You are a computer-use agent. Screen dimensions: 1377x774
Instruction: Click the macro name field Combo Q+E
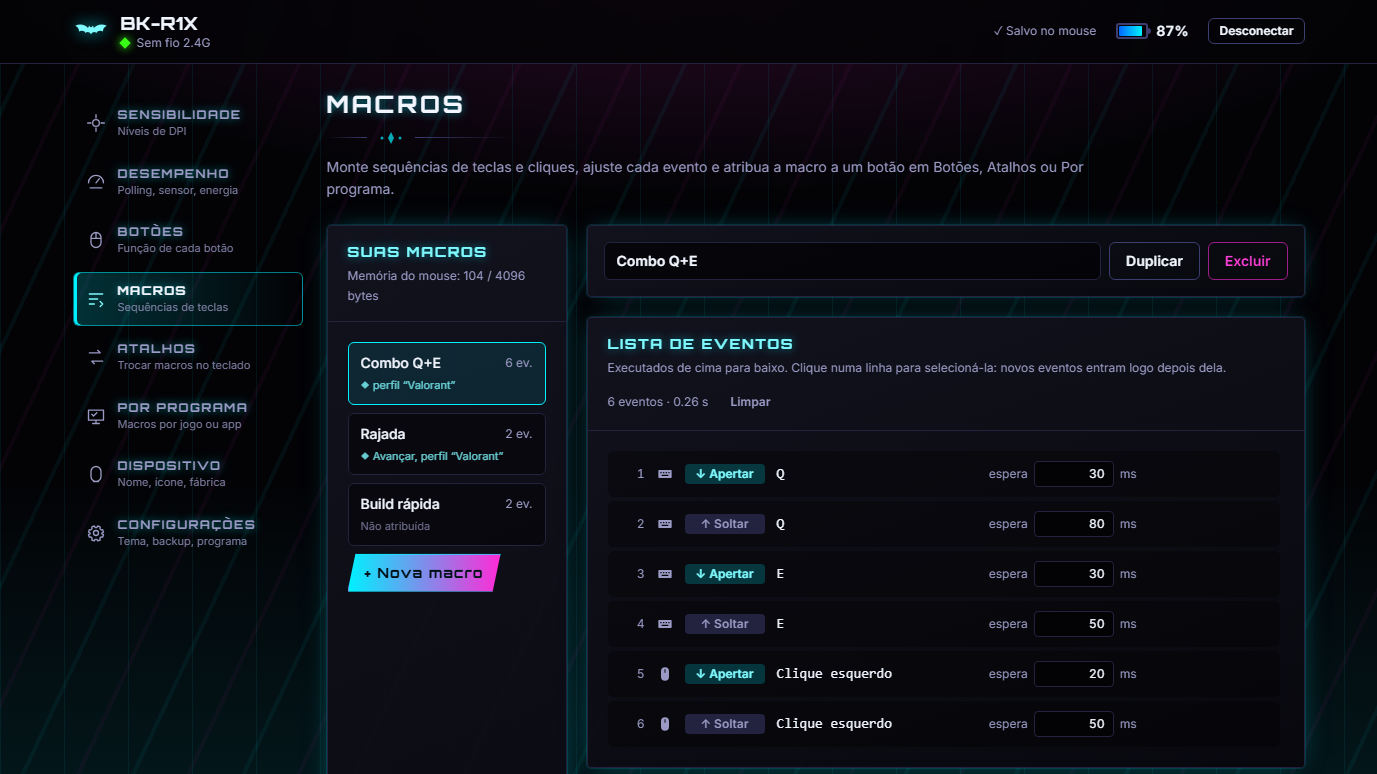(x=852, y=261)
